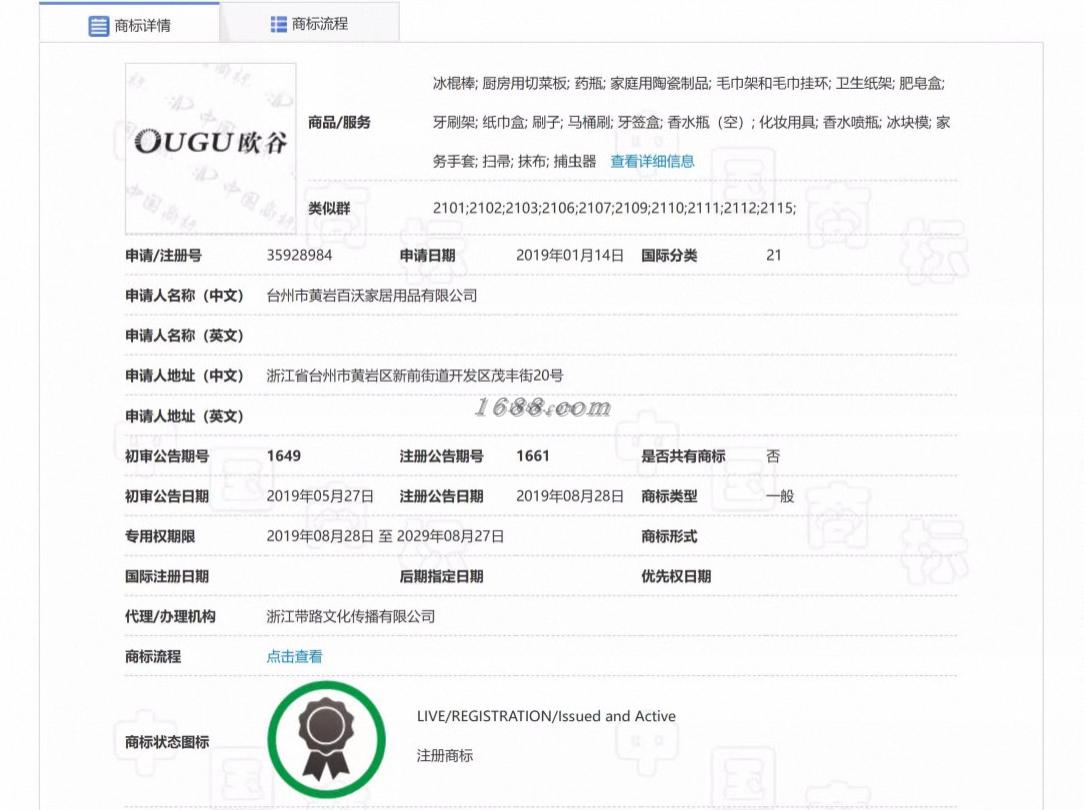Image resolution: width=1084 pixels, height=810 pixels.
Task: Click the 商品/服务 field label
Action: [x=339, y=122]
